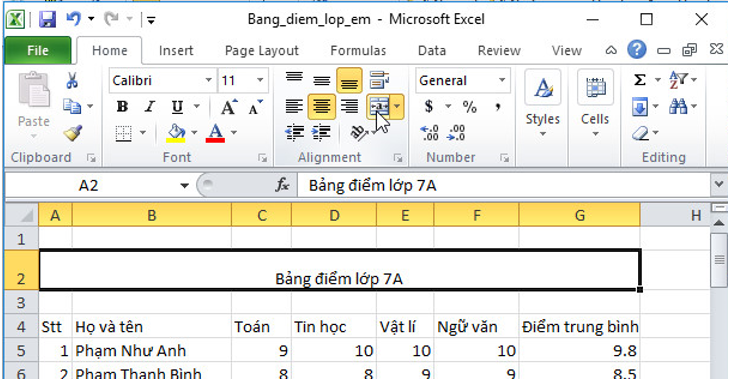Increase indent icon
Image resolution: width=729 pixels, height=382 pixels.
[x=321, y=133]
